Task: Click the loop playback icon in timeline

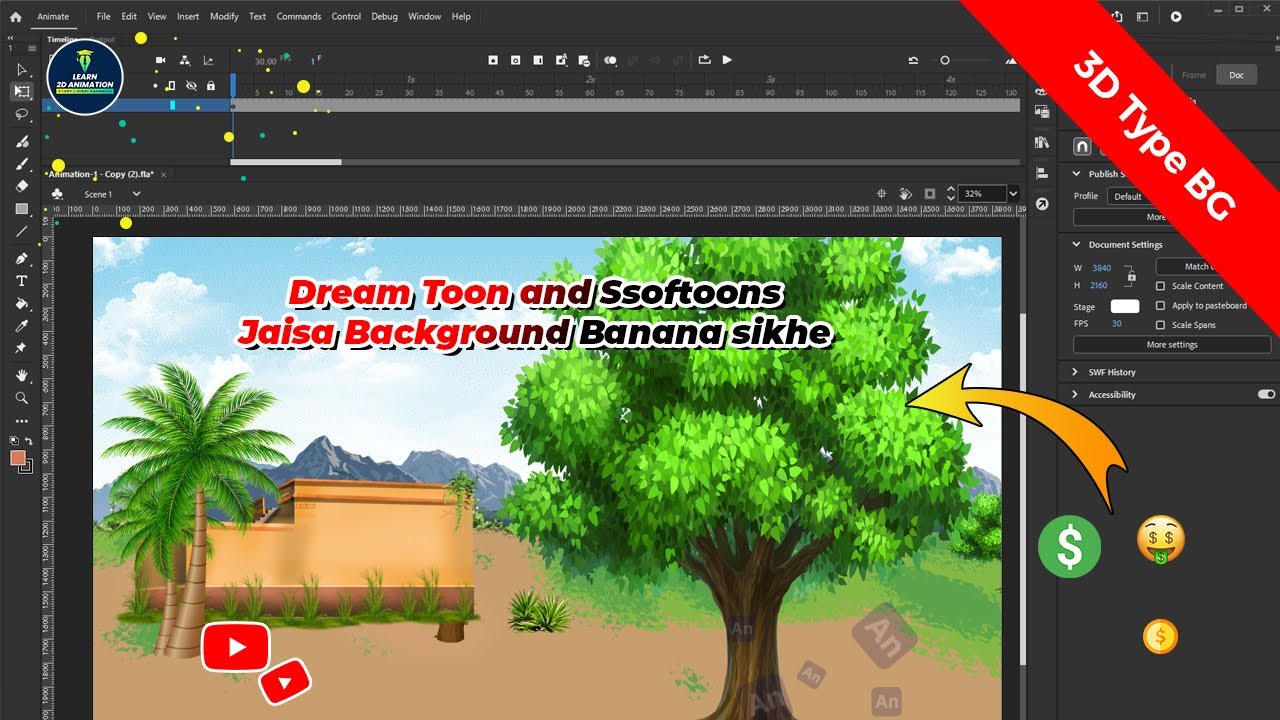Action: 704,60
